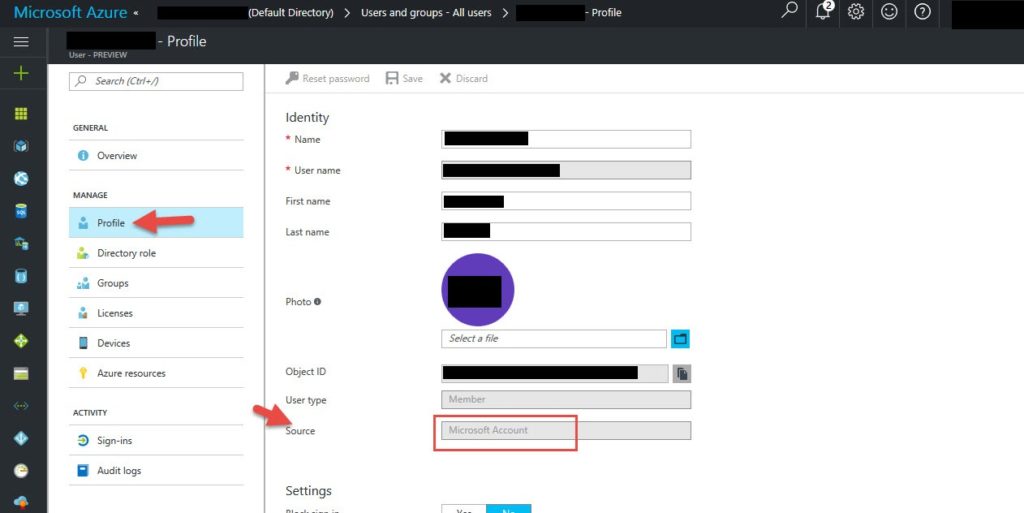Click the purple profile photo circle
Image resolution: width=1024 pixels, height=513 pixels.
coord(477,290)
